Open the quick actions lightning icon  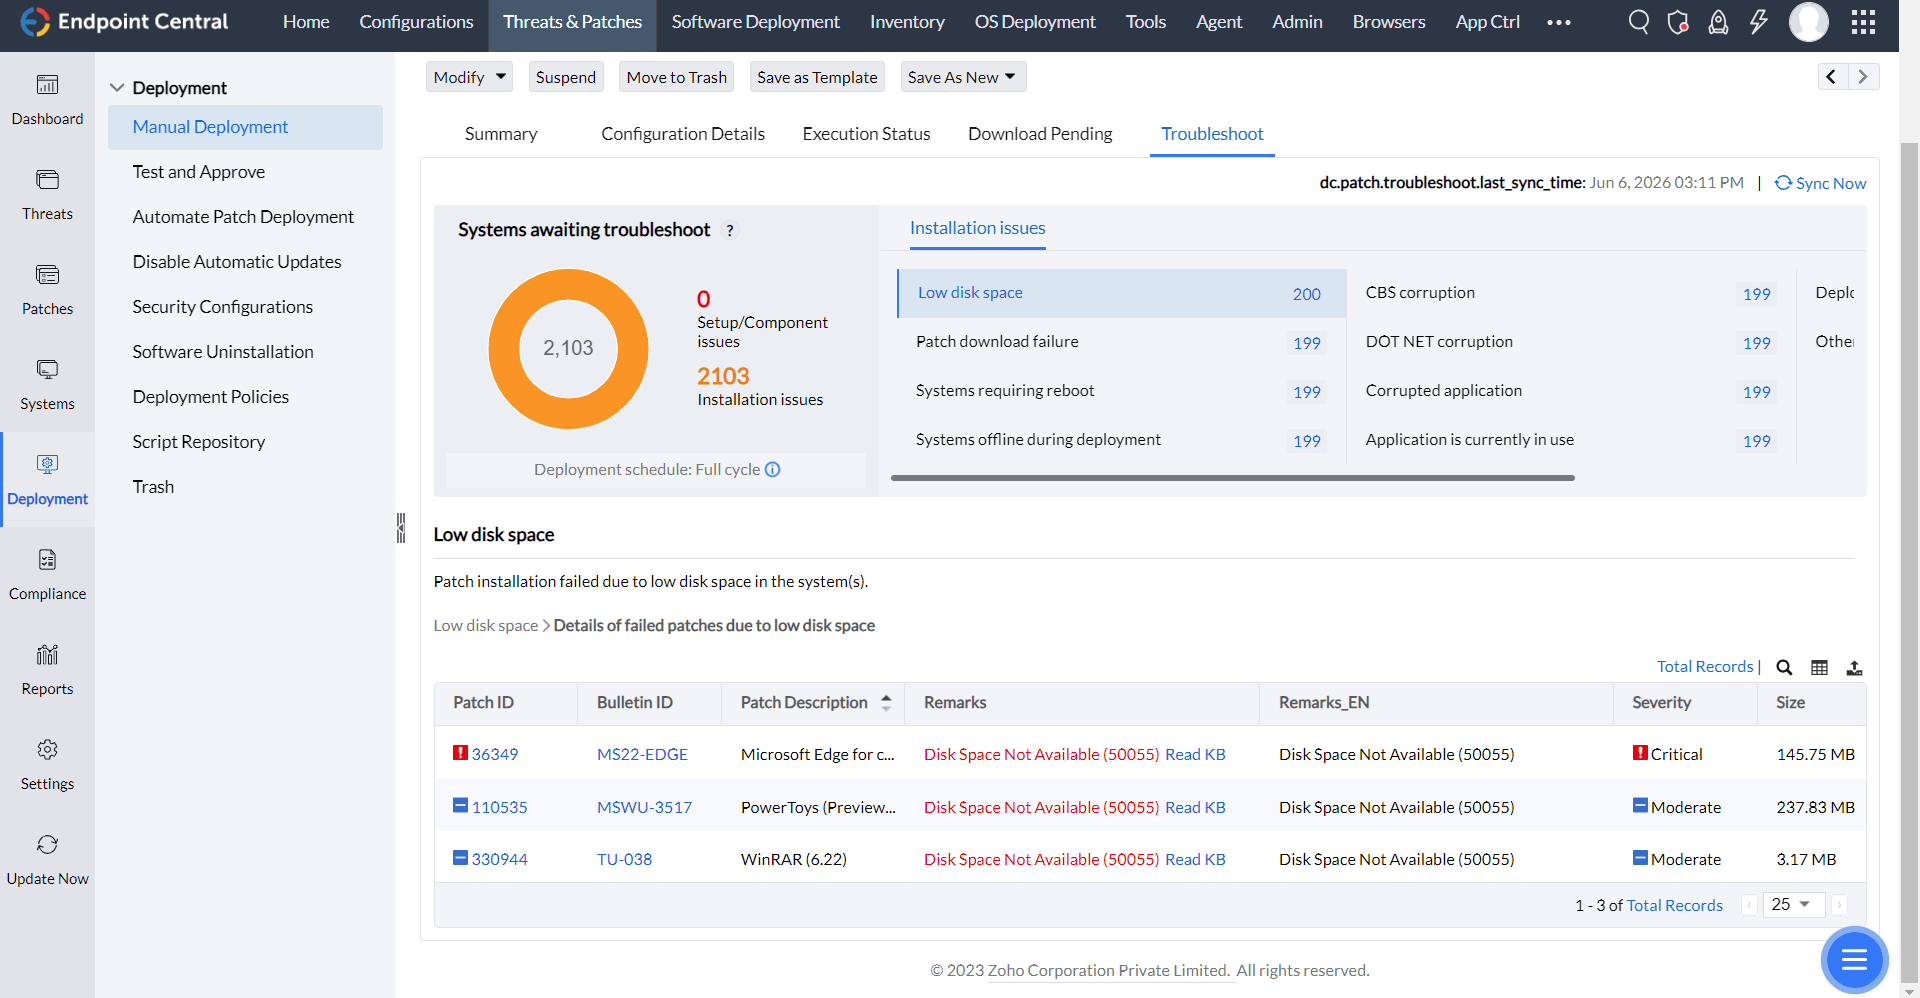(1760, 21)
